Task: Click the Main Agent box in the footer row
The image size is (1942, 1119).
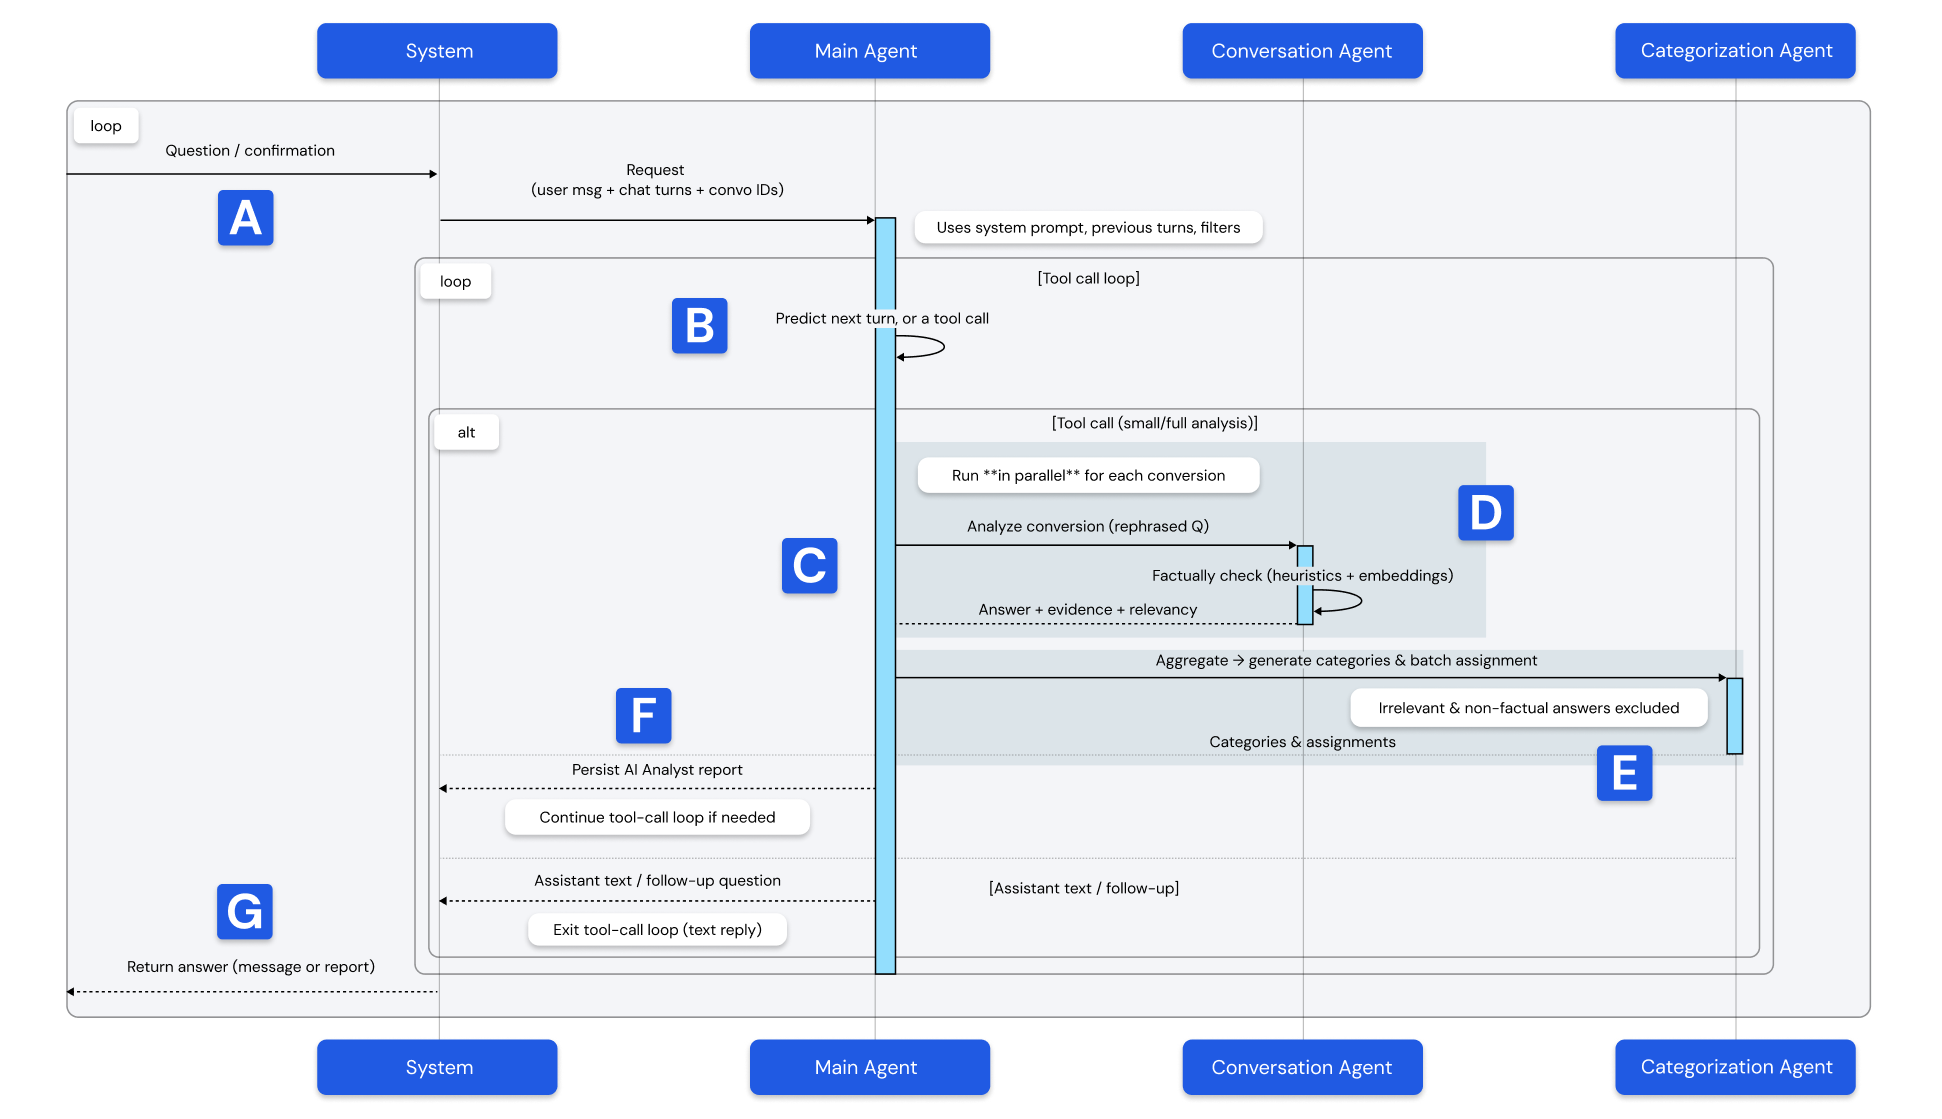Action: (x=870, y=1067)
